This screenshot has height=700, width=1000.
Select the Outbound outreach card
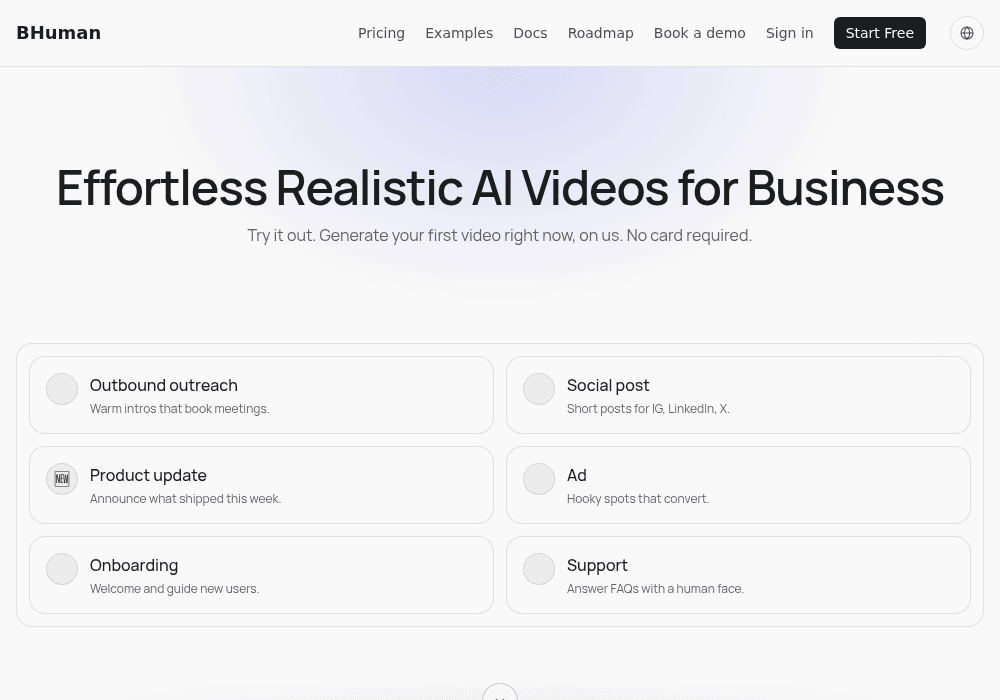pyautogui.click(x=261, y=395)
